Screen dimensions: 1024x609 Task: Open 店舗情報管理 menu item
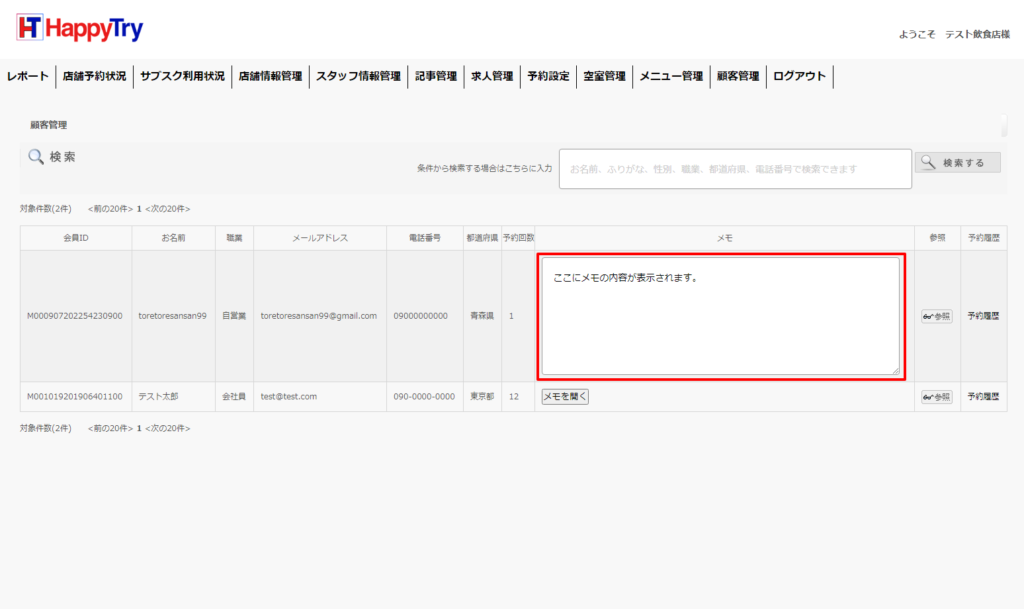point(270,76)
